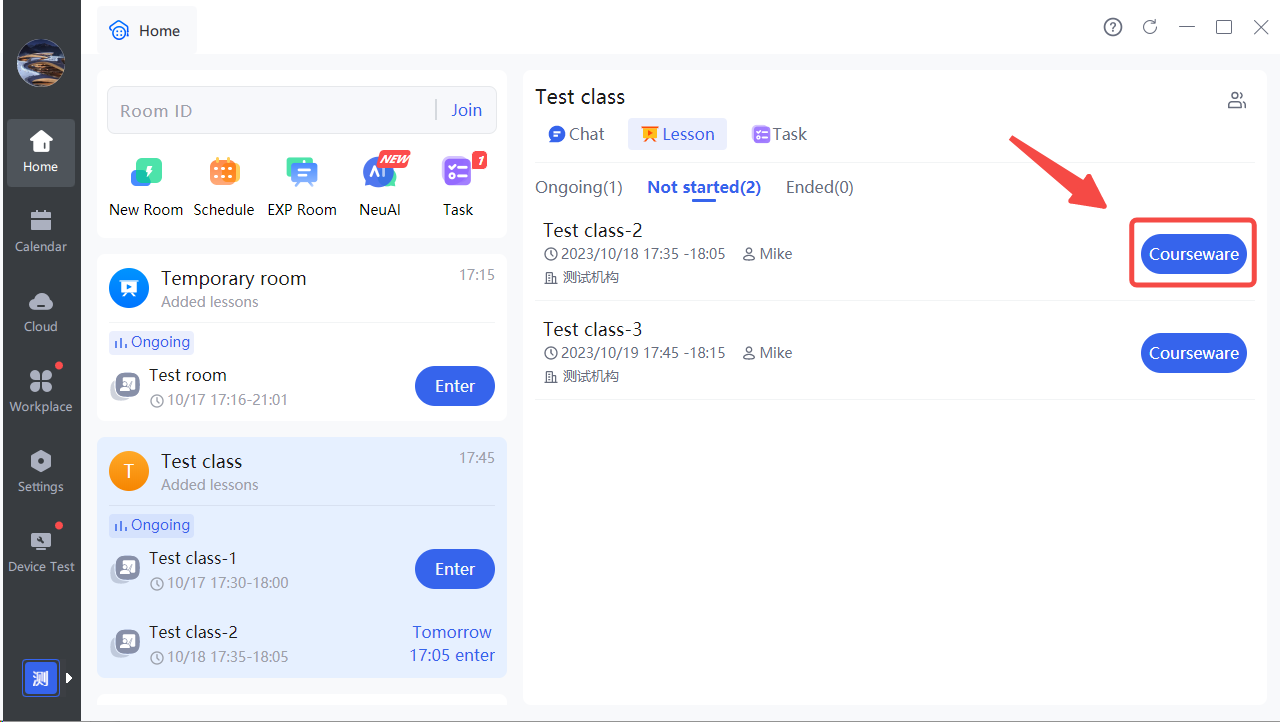Open Cloud in the sidebar
Image resolution: width=1280 pixels, height=722 pixels.
tap(41, 311)
